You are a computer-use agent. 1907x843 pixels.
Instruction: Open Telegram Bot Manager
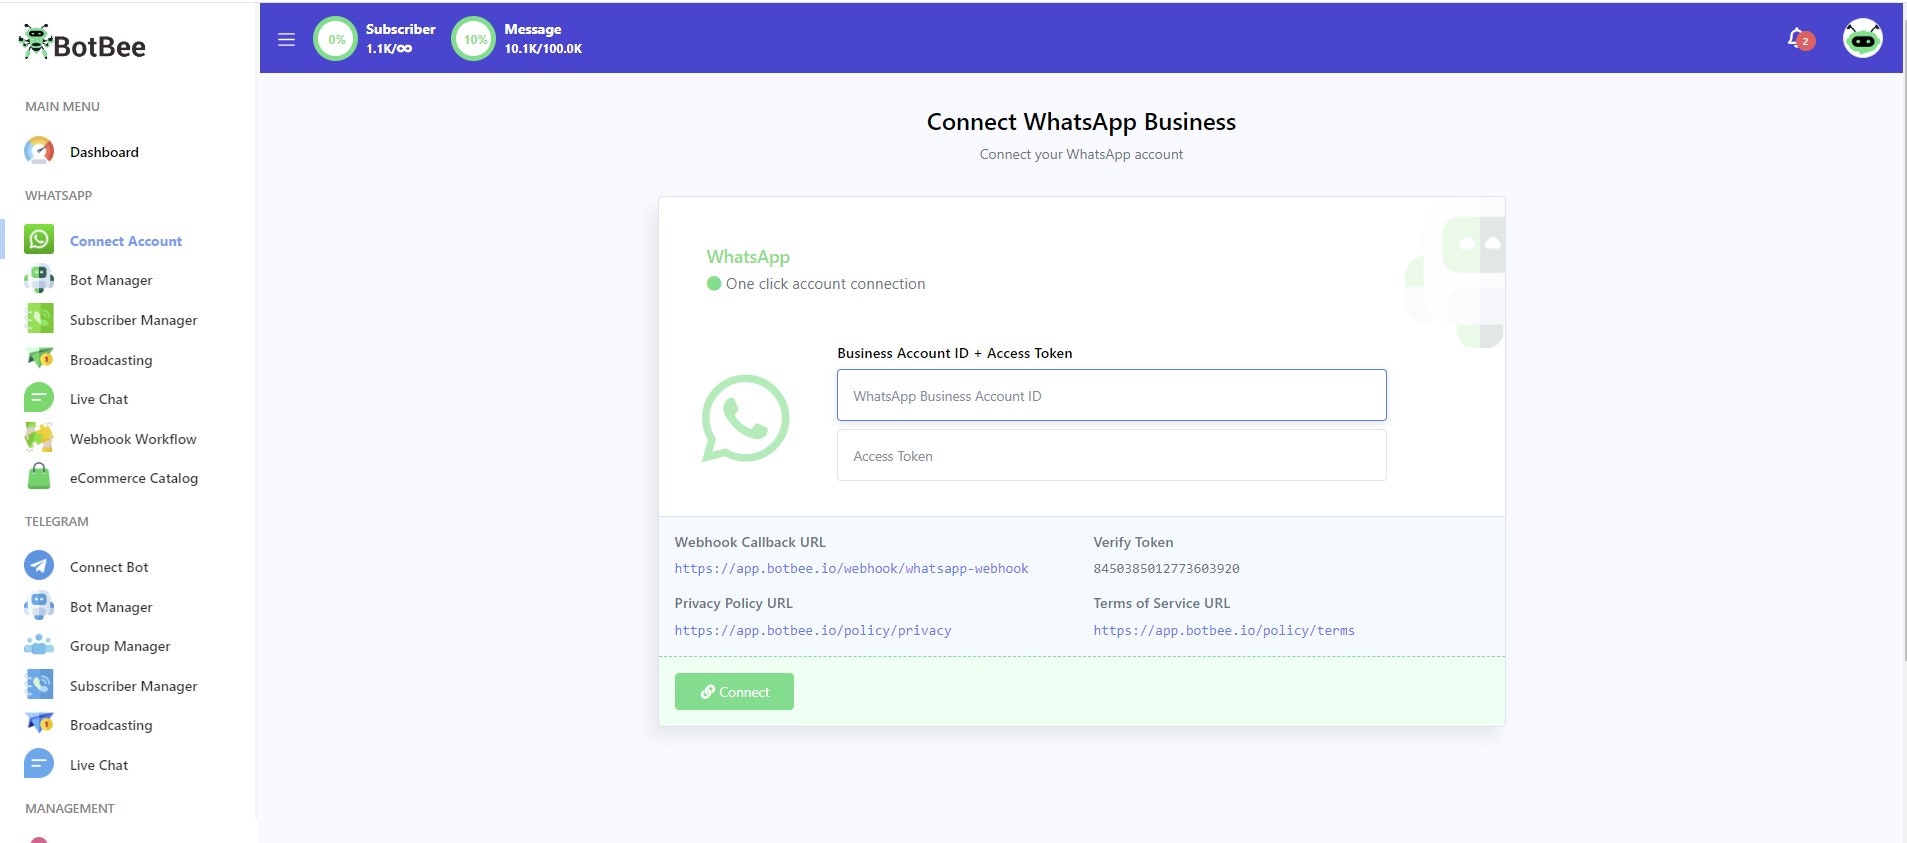tap(111, 607)
